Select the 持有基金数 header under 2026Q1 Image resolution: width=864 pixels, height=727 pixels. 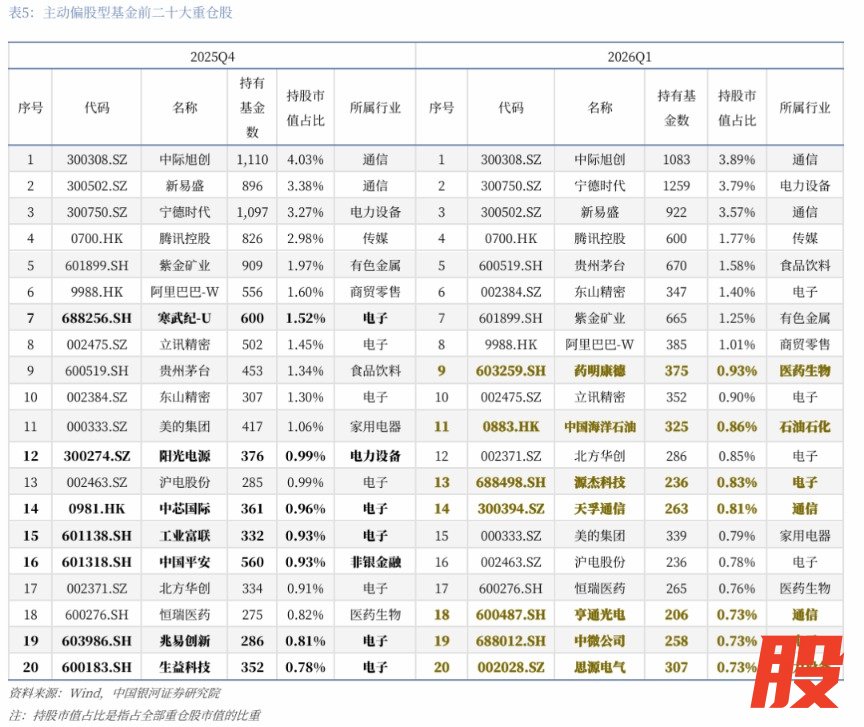[x=676, y=108]
